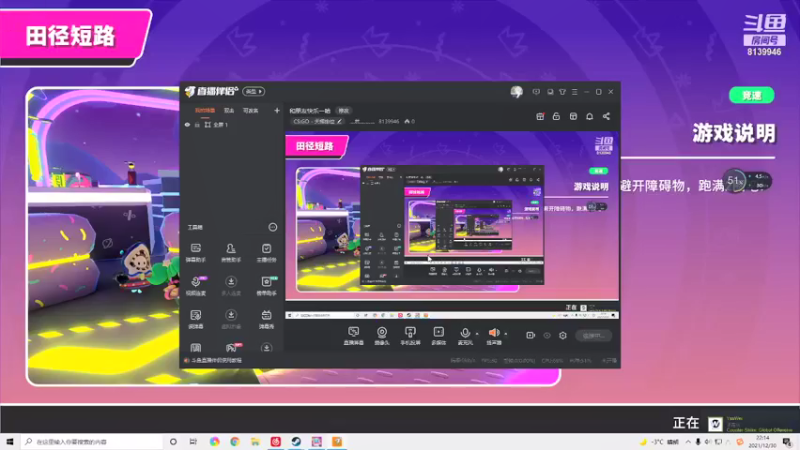Open the 弹幕助手 tool
This screenshot has width=800, height=450.
[196, 252]
